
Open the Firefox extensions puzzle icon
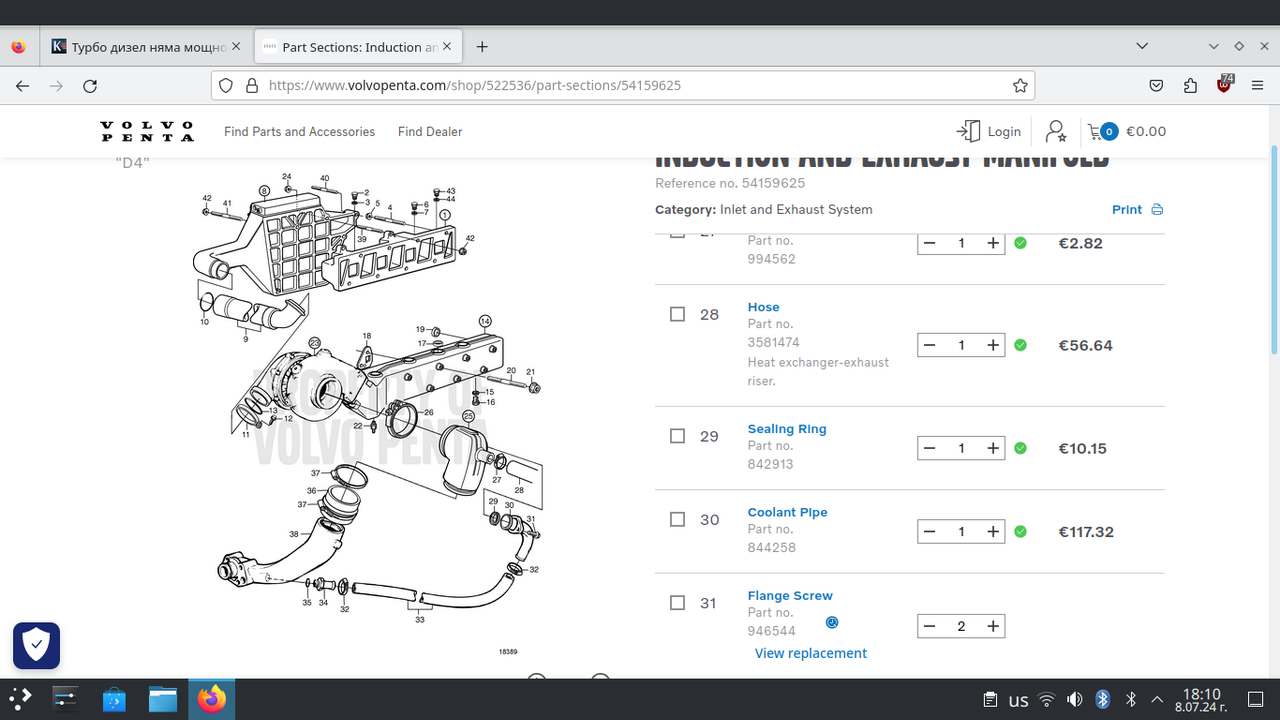pyautogui.click(x=1190, y=86)
